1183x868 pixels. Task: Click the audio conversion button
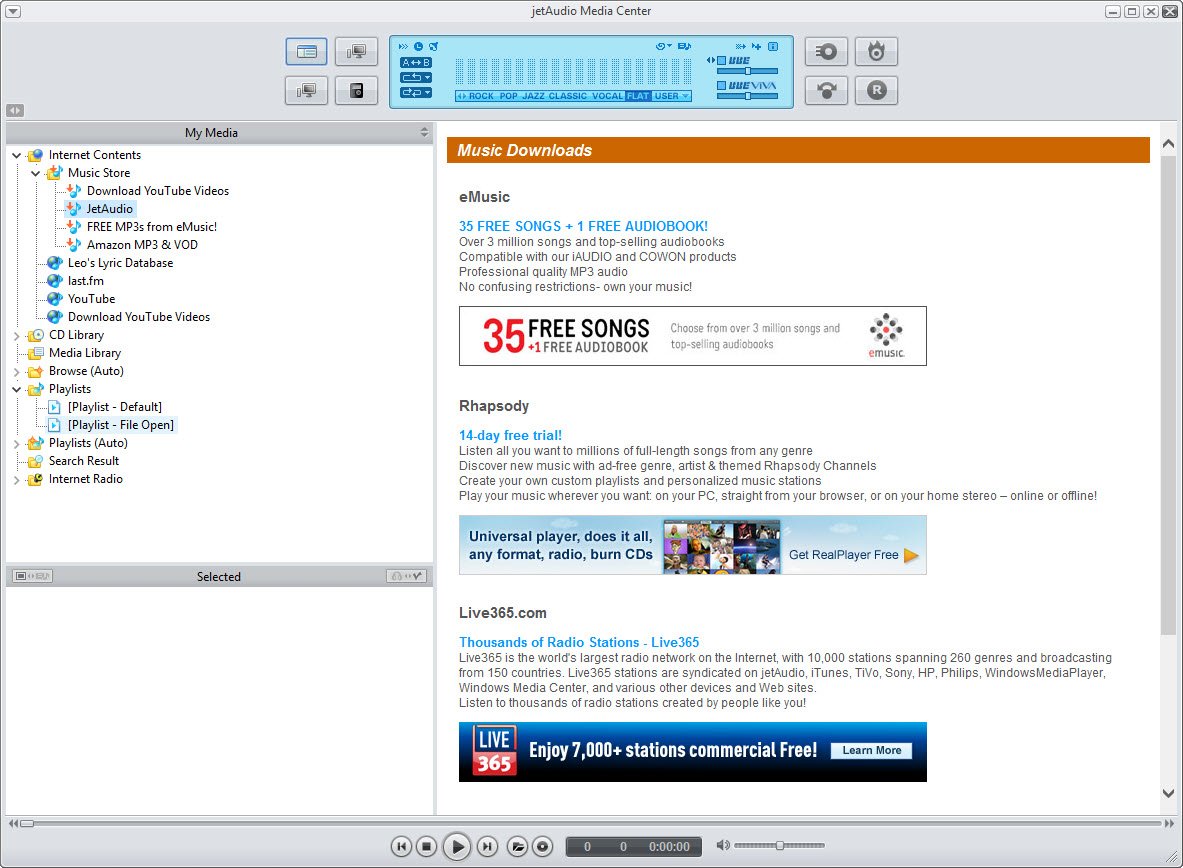pos(826,91)
